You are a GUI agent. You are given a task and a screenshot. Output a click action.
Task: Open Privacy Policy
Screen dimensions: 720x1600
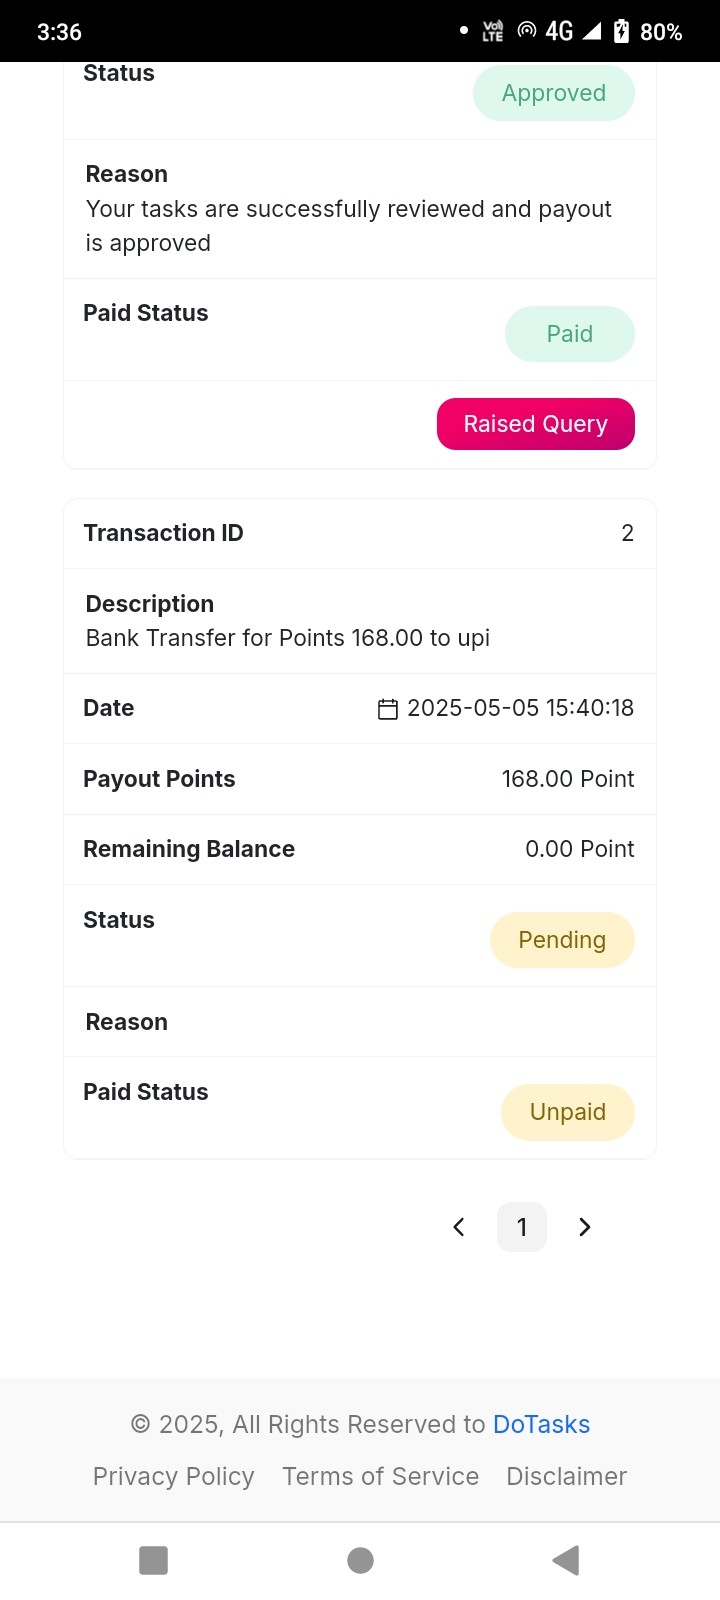173,1476
